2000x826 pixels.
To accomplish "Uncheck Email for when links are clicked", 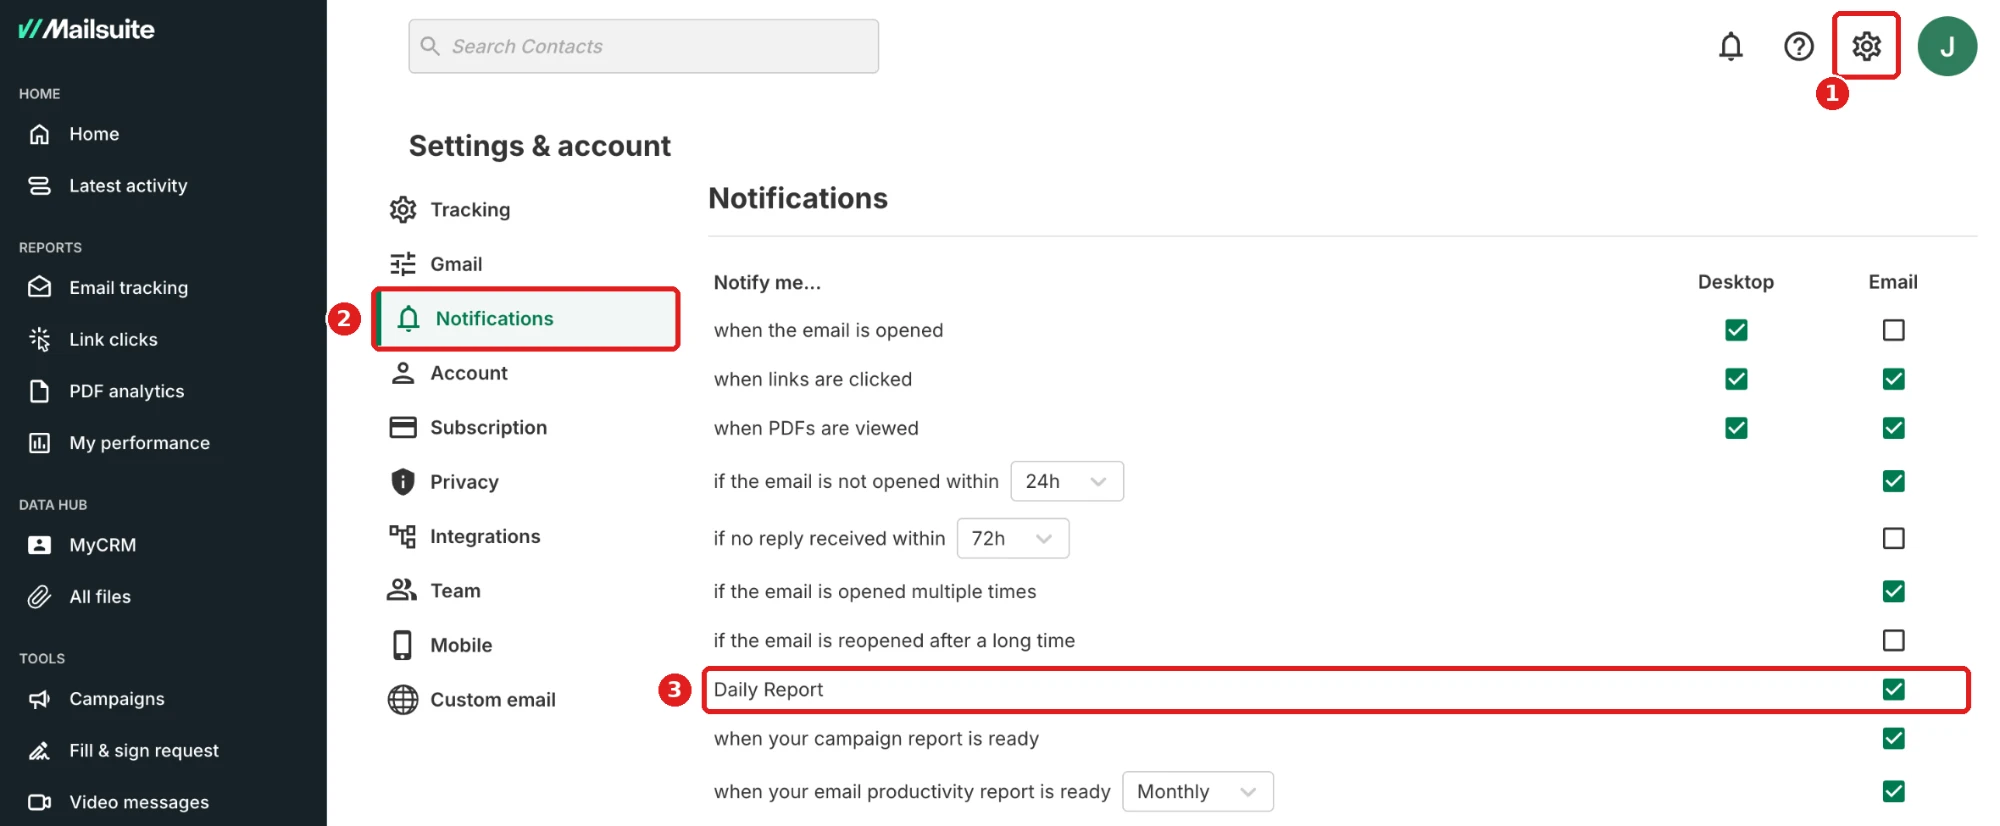I will click(1893, 379).
